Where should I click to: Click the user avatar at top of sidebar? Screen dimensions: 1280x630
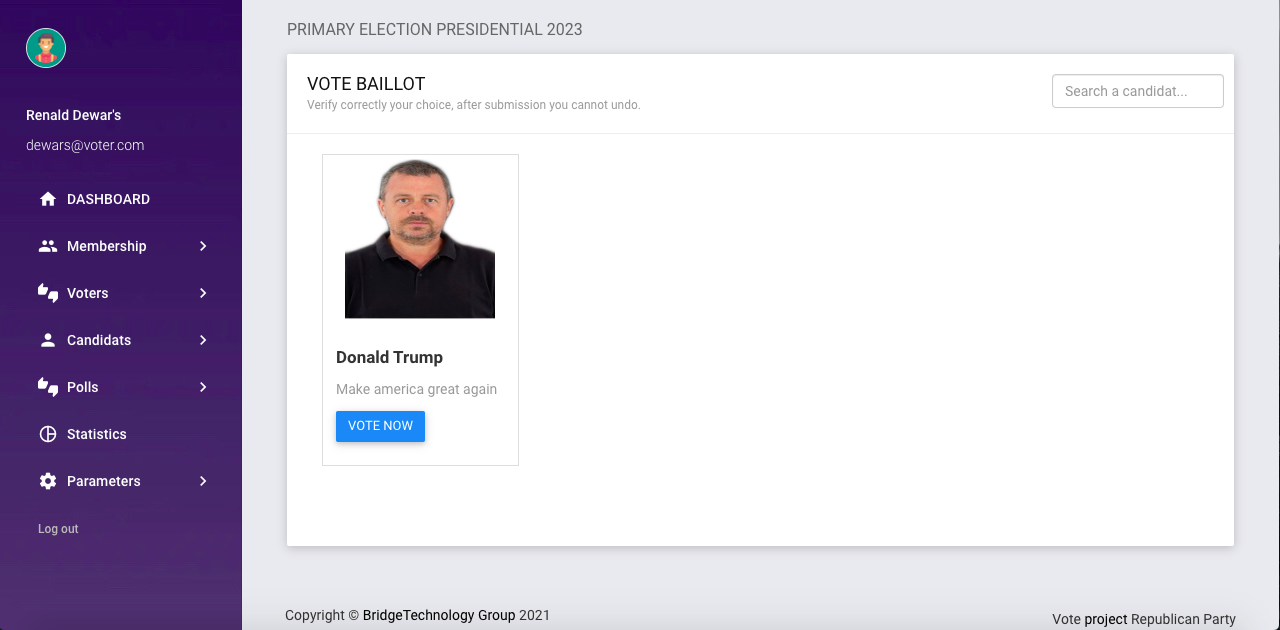click(45, 47)
